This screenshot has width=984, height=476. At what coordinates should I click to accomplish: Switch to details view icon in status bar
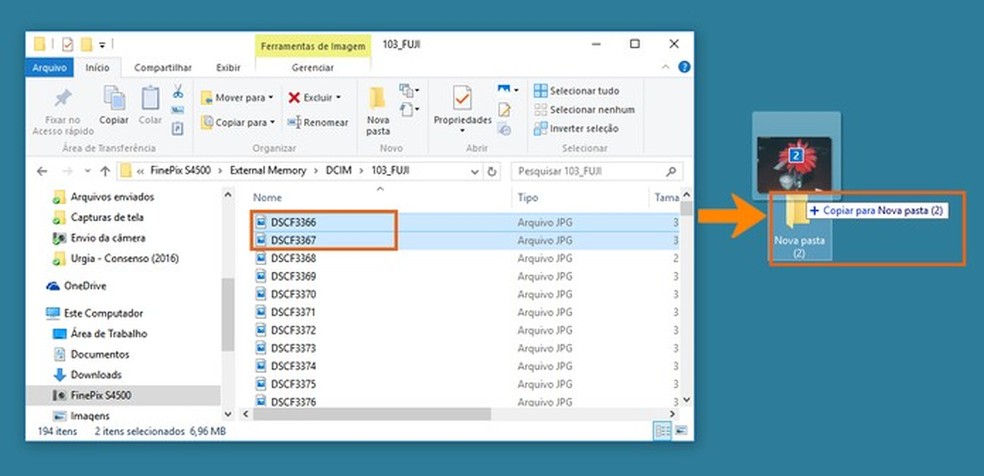point(661,430)
